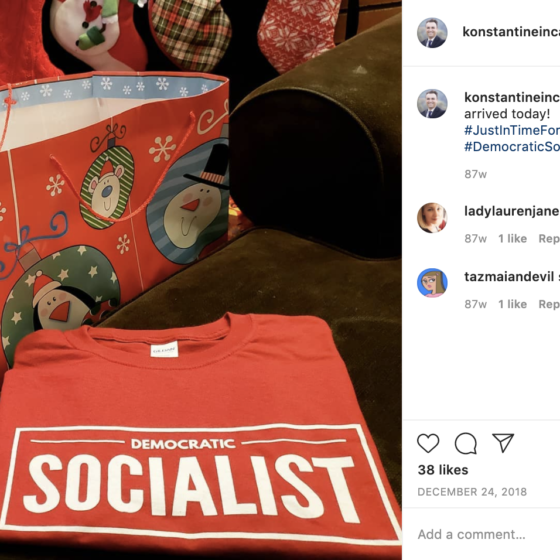560x560 pixels.
Task: View ladylaurenjane's profile avatar
Action: [x=432, y=218]
